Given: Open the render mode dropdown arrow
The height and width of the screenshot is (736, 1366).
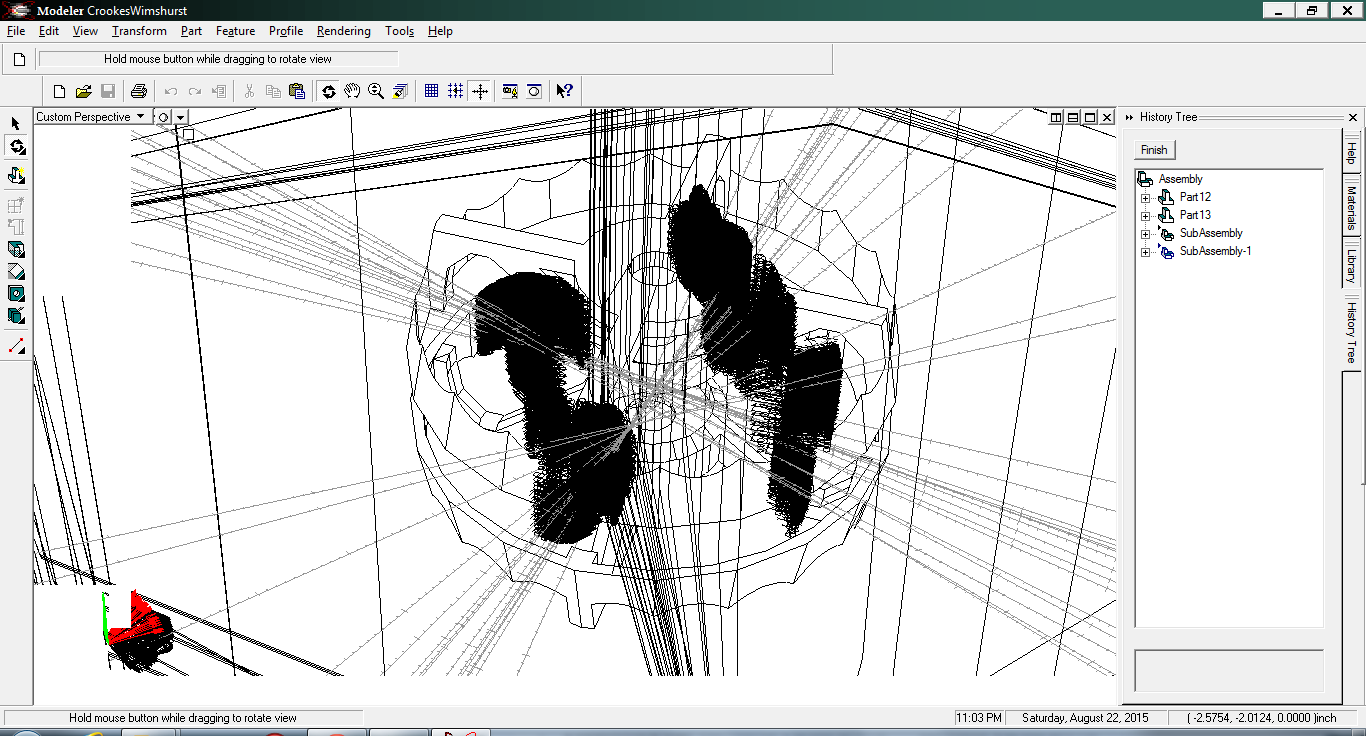Looking at the screenshot, I should click(180, 117).
